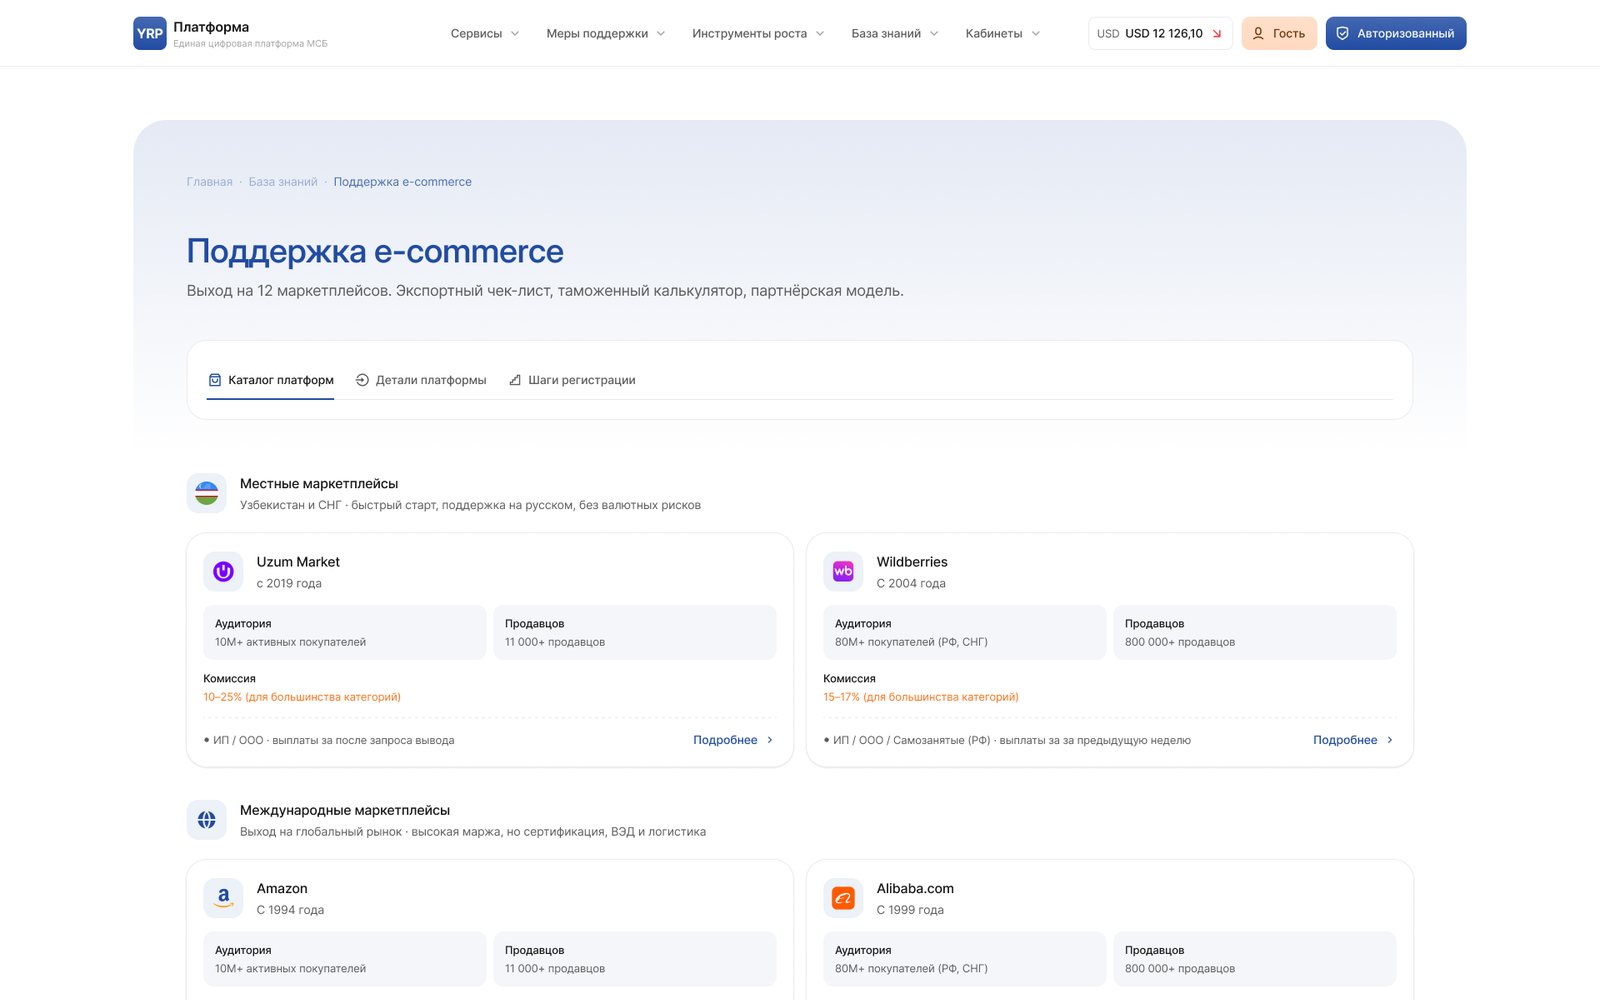
Task: Open Подробнее for Uzum Market
Action: 733,740
